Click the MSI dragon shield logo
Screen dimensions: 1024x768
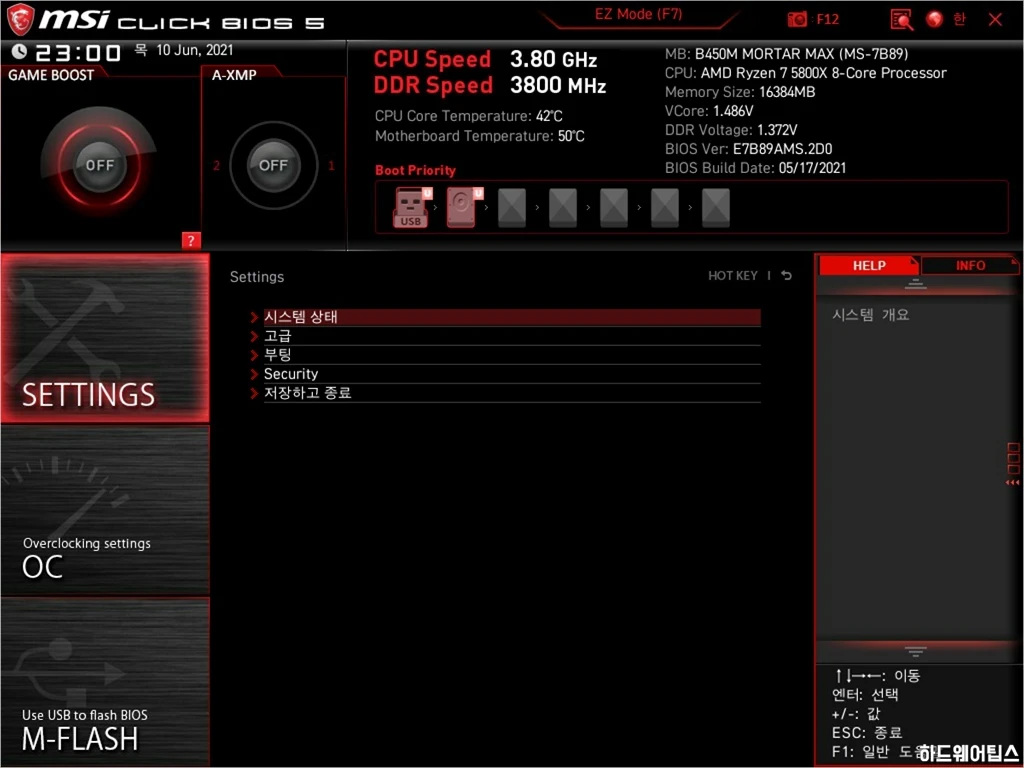pyautogui.click(x=20, y=20)
